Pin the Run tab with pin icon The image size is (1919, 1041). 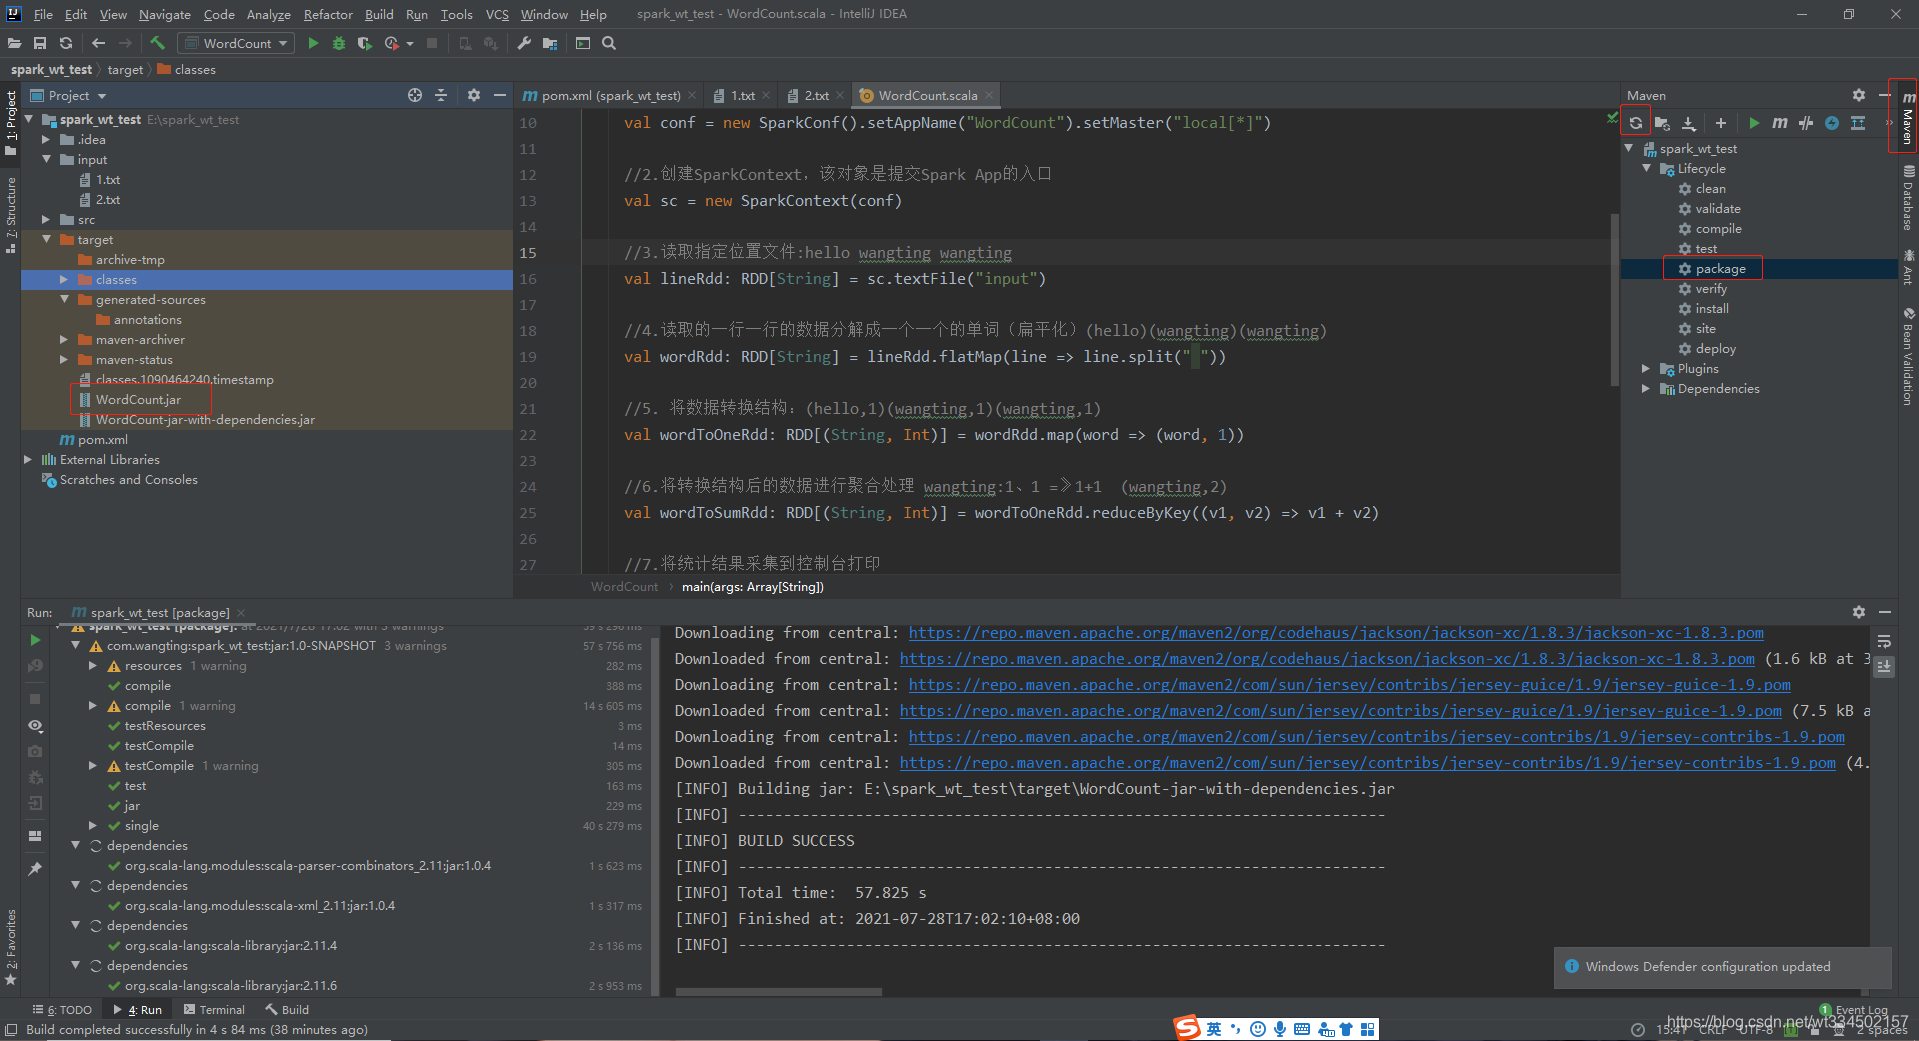pyautogui.click(x=35, y=869)
